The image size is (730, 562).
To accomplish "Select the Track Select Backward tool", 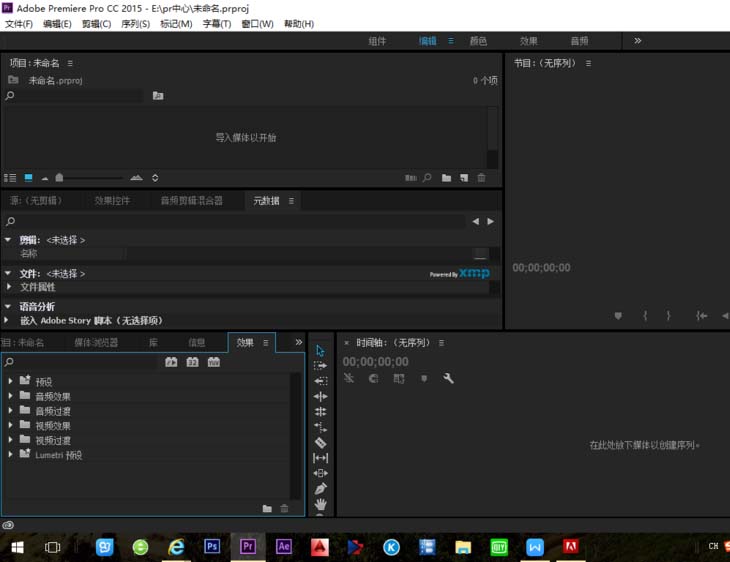I will [320, 381].
